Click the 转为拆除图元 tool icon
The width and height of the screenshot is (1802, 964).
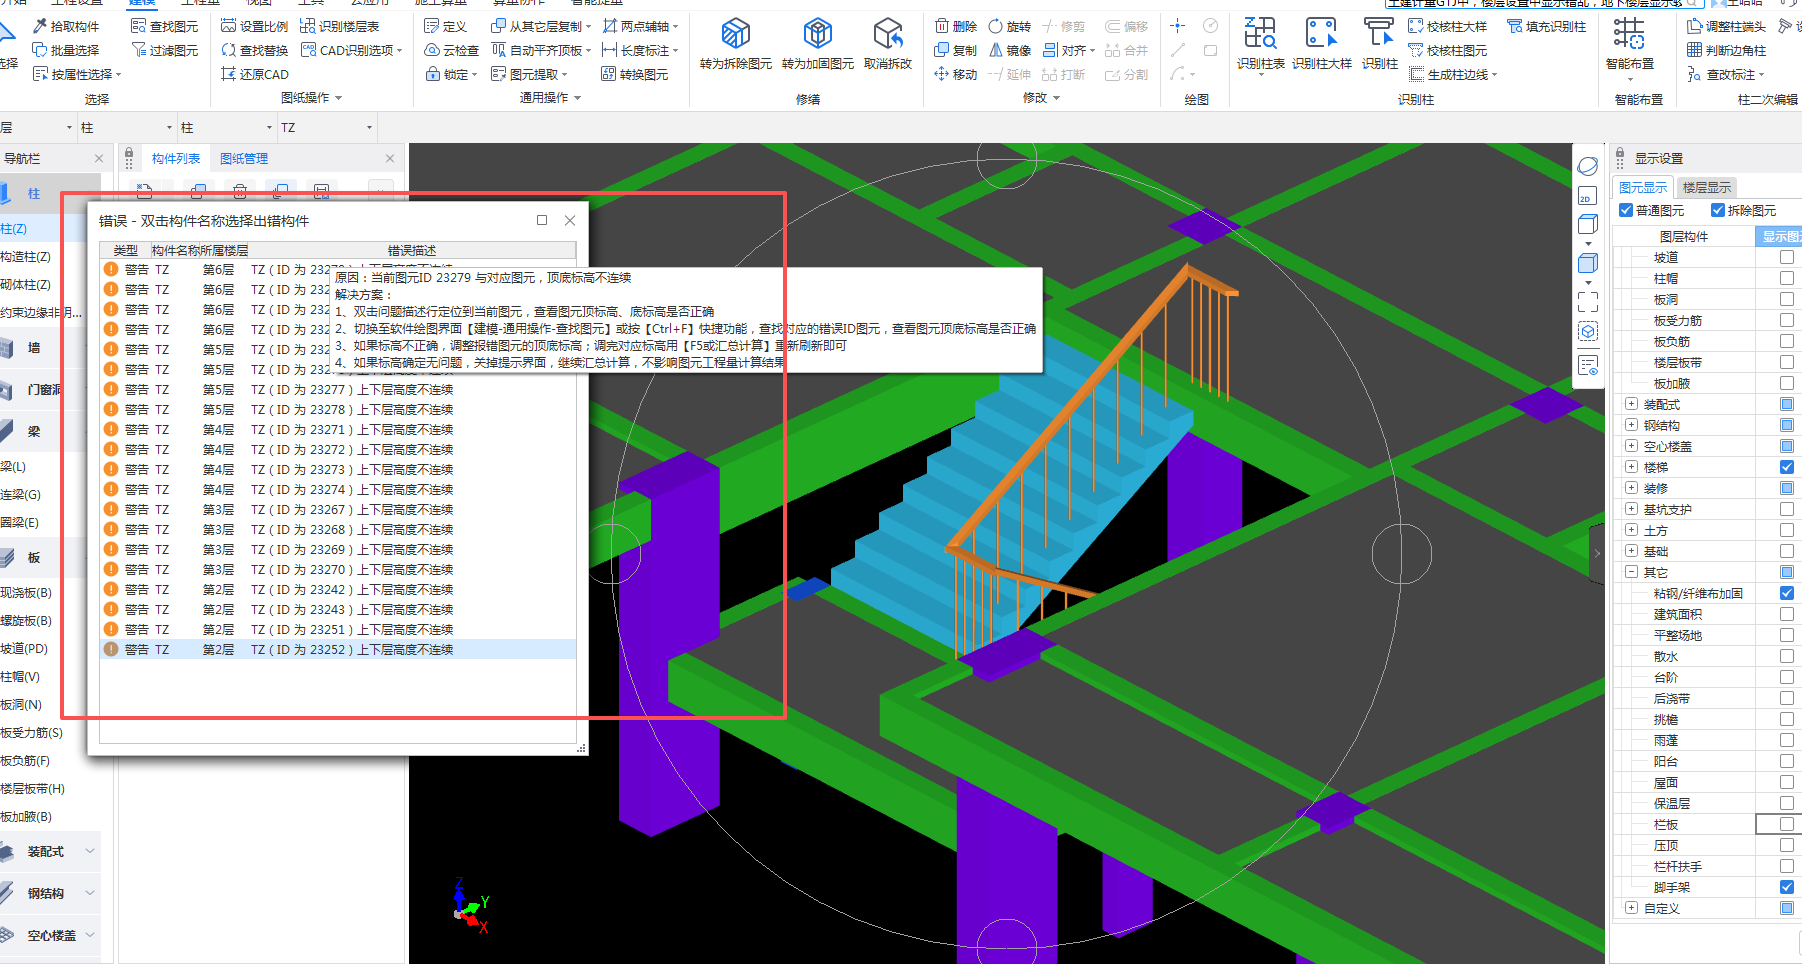(735, 35)
